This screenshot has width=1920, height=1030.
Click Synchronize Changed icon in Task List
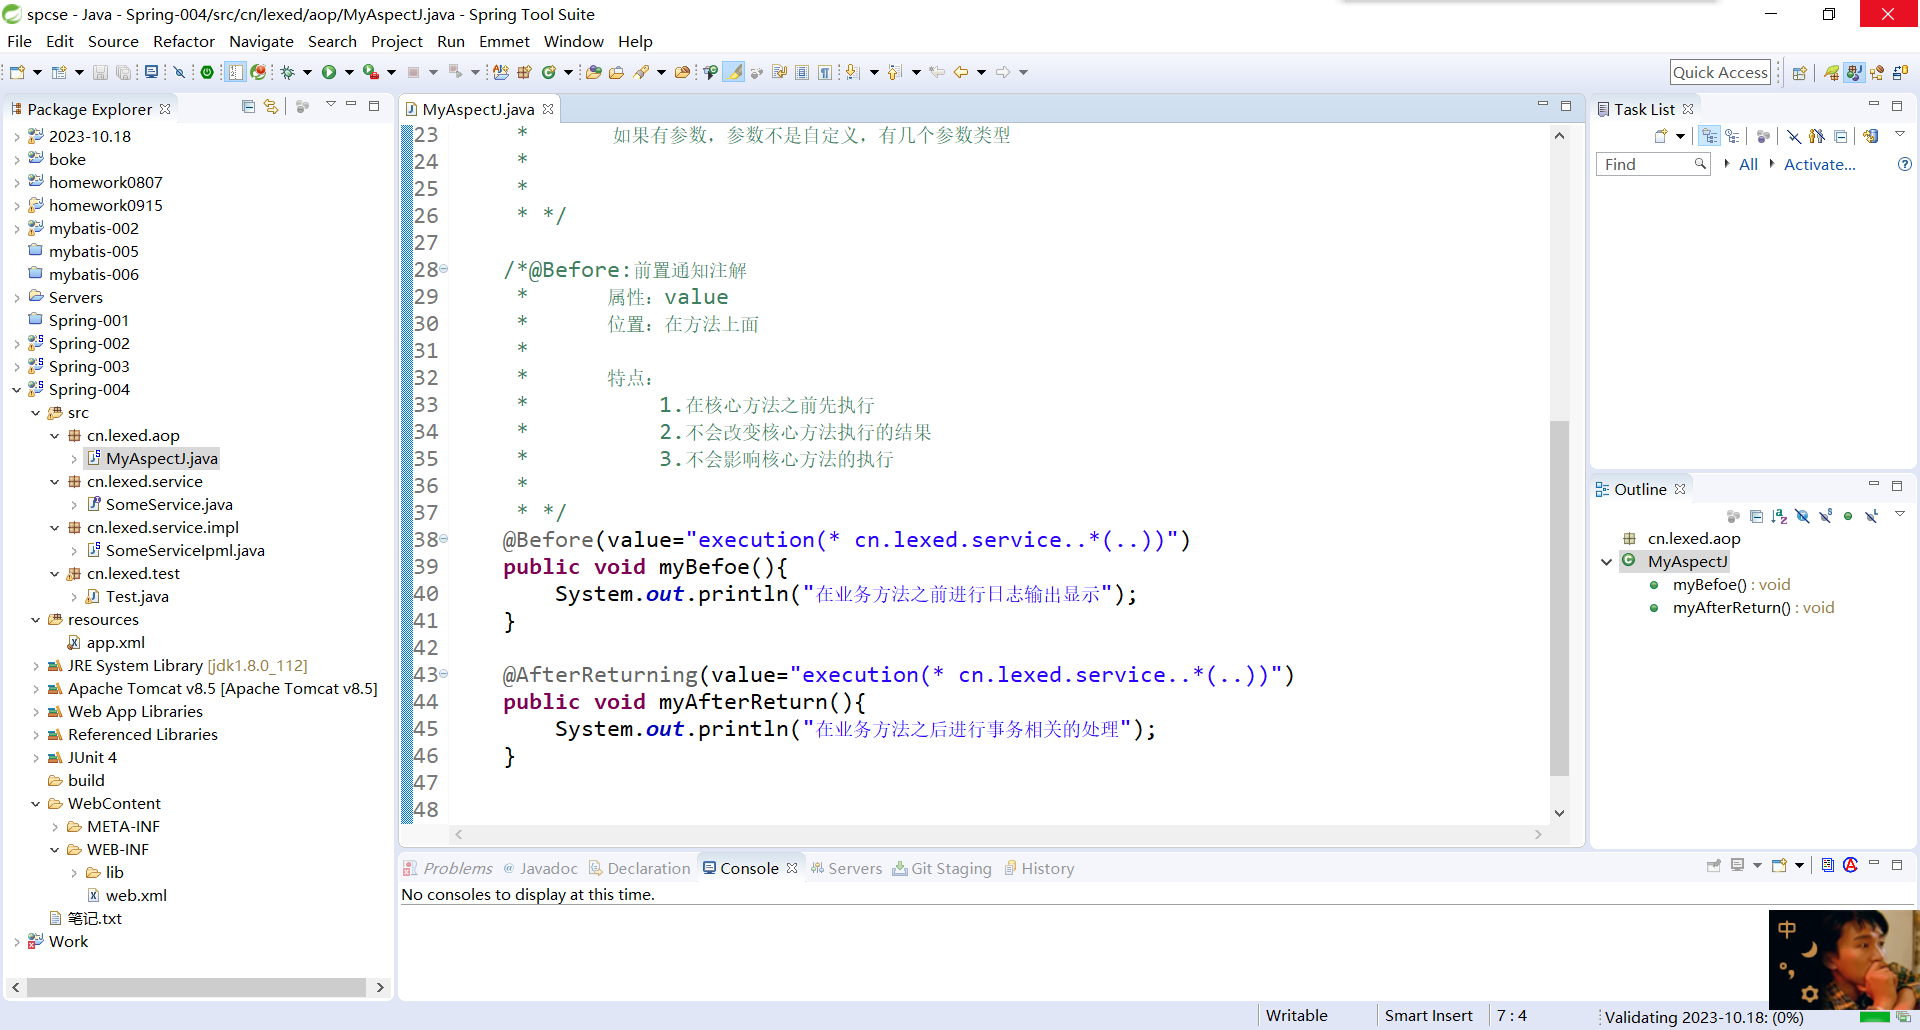coord(1871,136)
